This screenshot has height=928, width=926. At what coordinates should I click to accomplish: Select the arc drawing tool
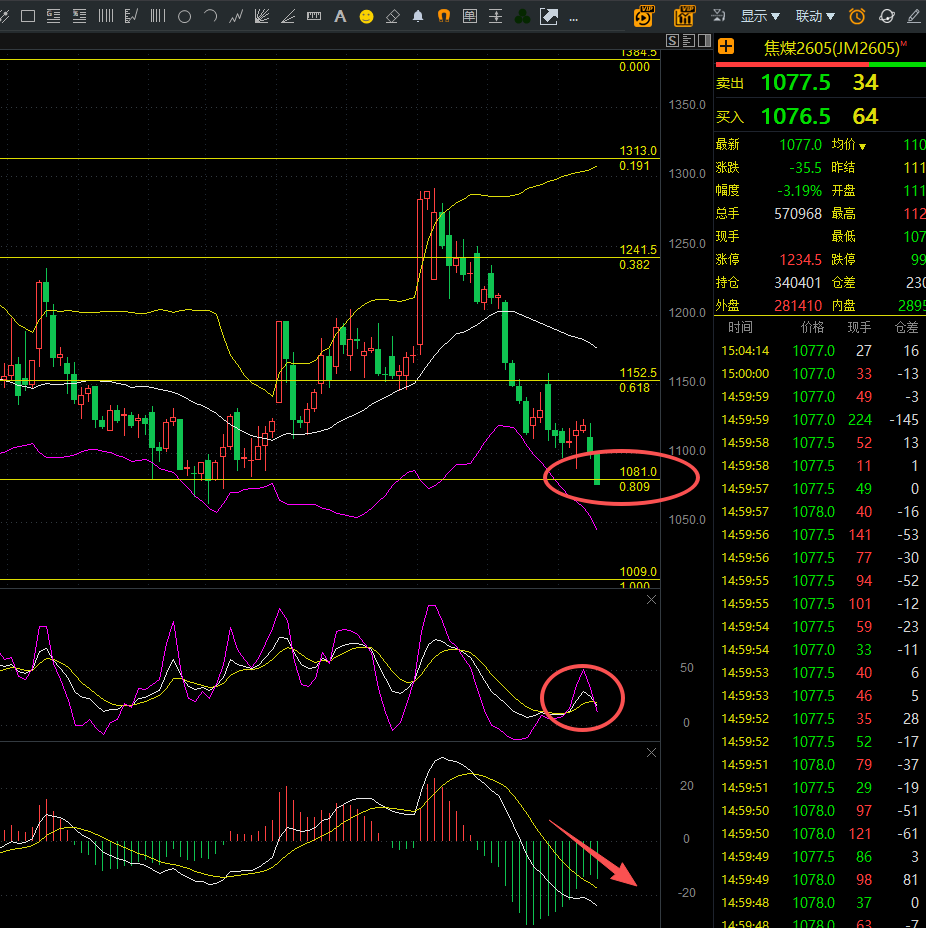[x=210, y=17]
